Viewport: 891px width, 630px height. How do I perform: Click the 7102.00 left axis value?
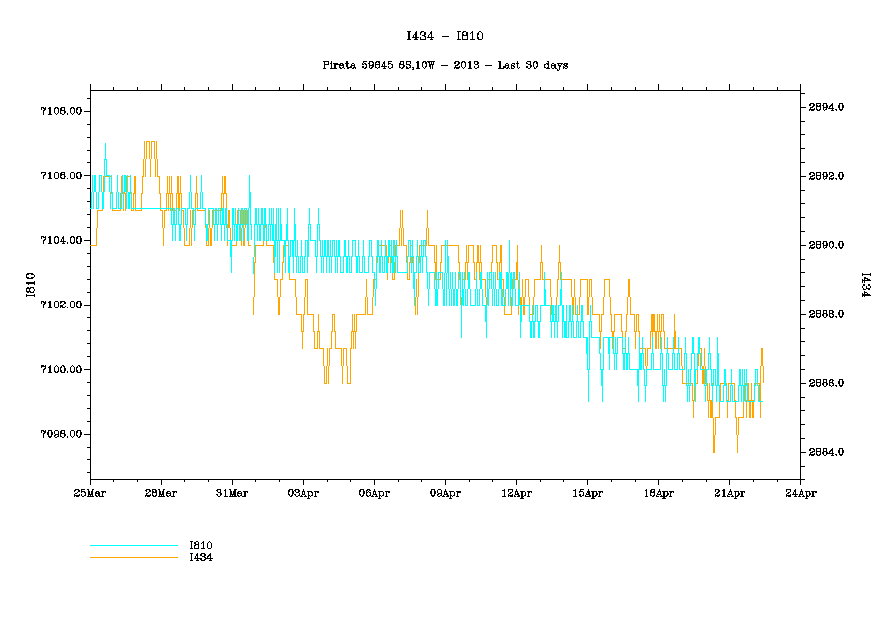(x=60, y=305)
